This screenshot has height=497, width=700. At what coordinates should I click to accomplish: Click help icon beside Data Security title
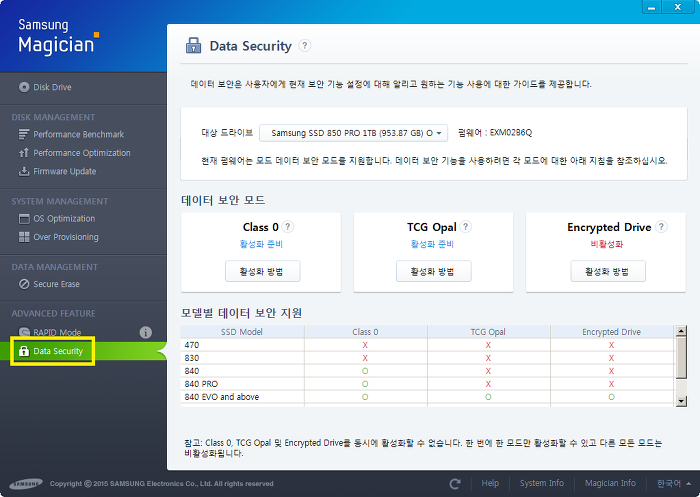click(305, 46)
